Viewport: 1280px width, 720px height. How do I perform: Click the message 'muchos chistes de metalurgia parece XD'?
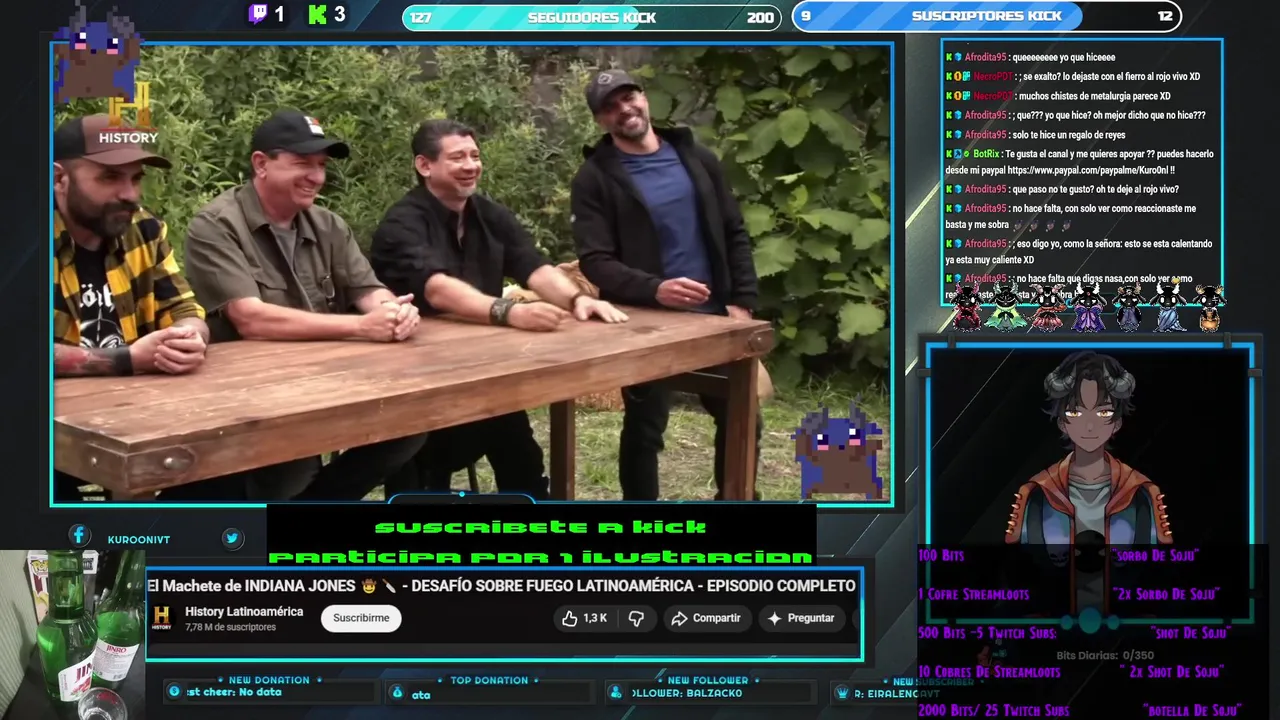pos(1095,96)
